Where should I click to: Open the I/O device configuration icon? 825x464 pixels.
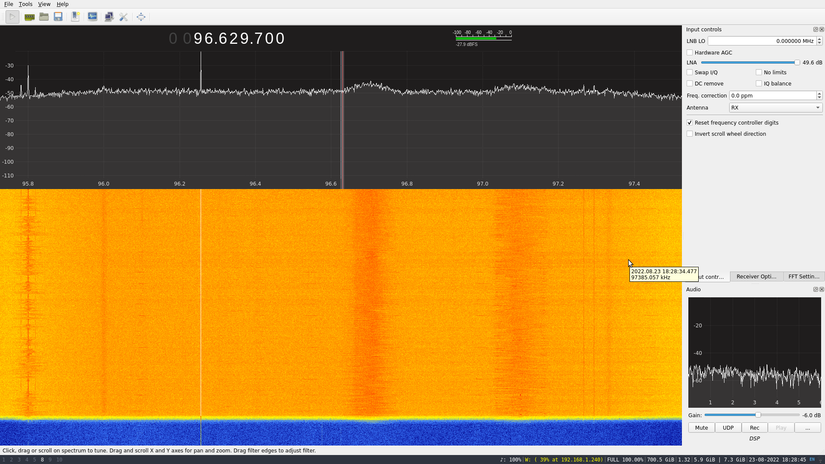(29, 17)
